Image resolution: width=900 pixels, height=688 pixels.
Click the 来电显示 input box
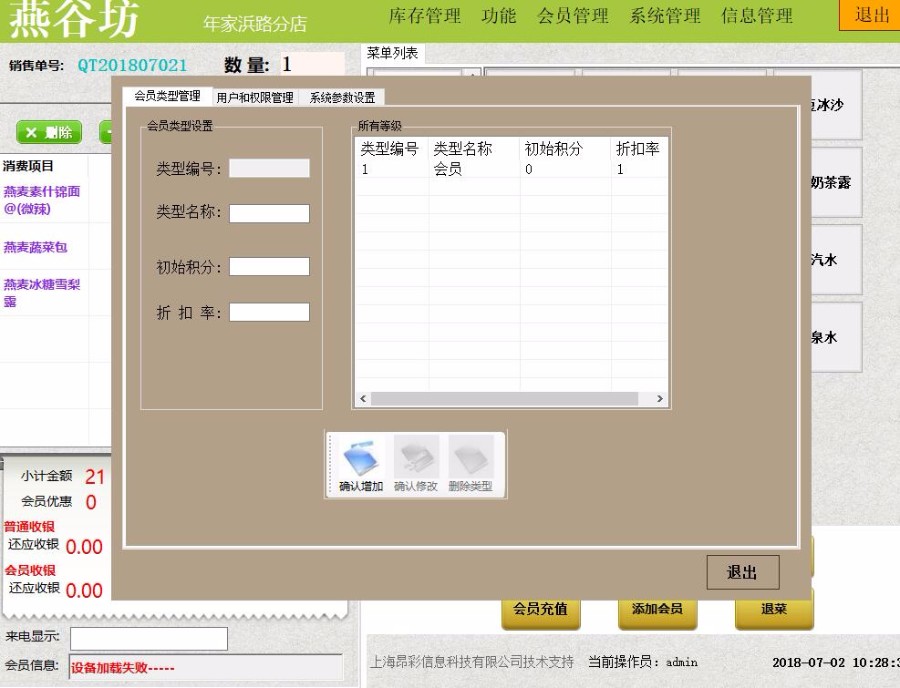149,639
